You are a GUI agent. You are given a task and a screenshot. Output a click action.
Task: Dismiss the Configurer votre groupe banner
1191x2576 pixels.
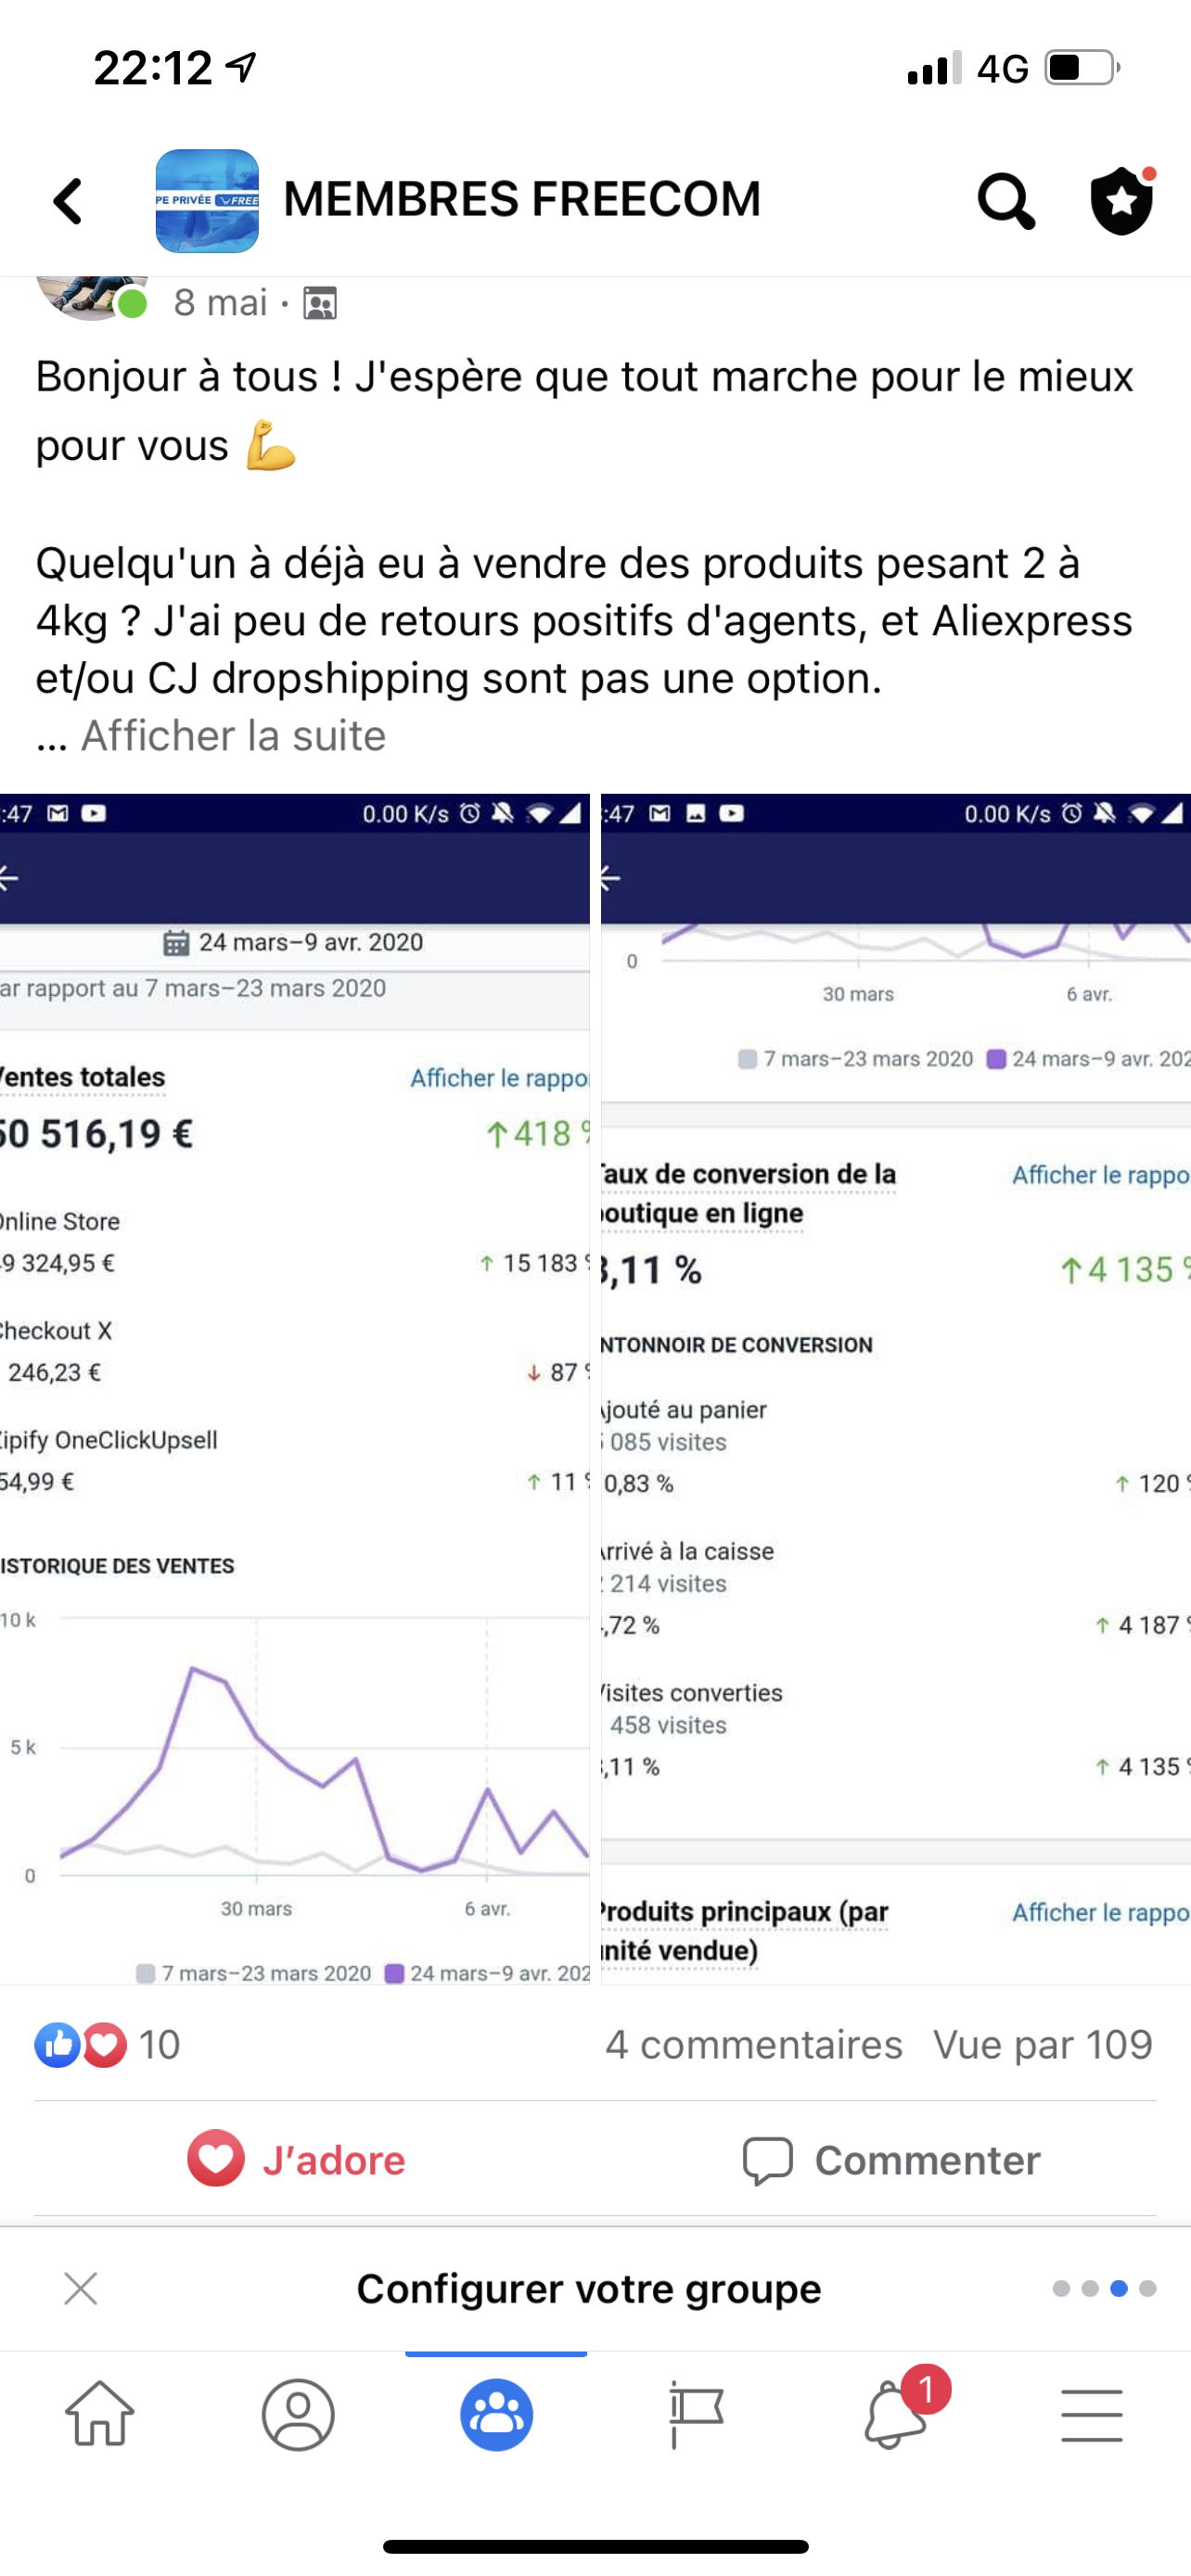[81, 2288]
